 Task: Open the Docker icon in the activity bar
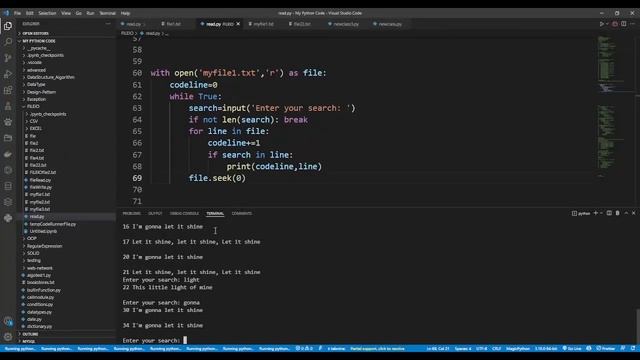(x=8, y=154)
